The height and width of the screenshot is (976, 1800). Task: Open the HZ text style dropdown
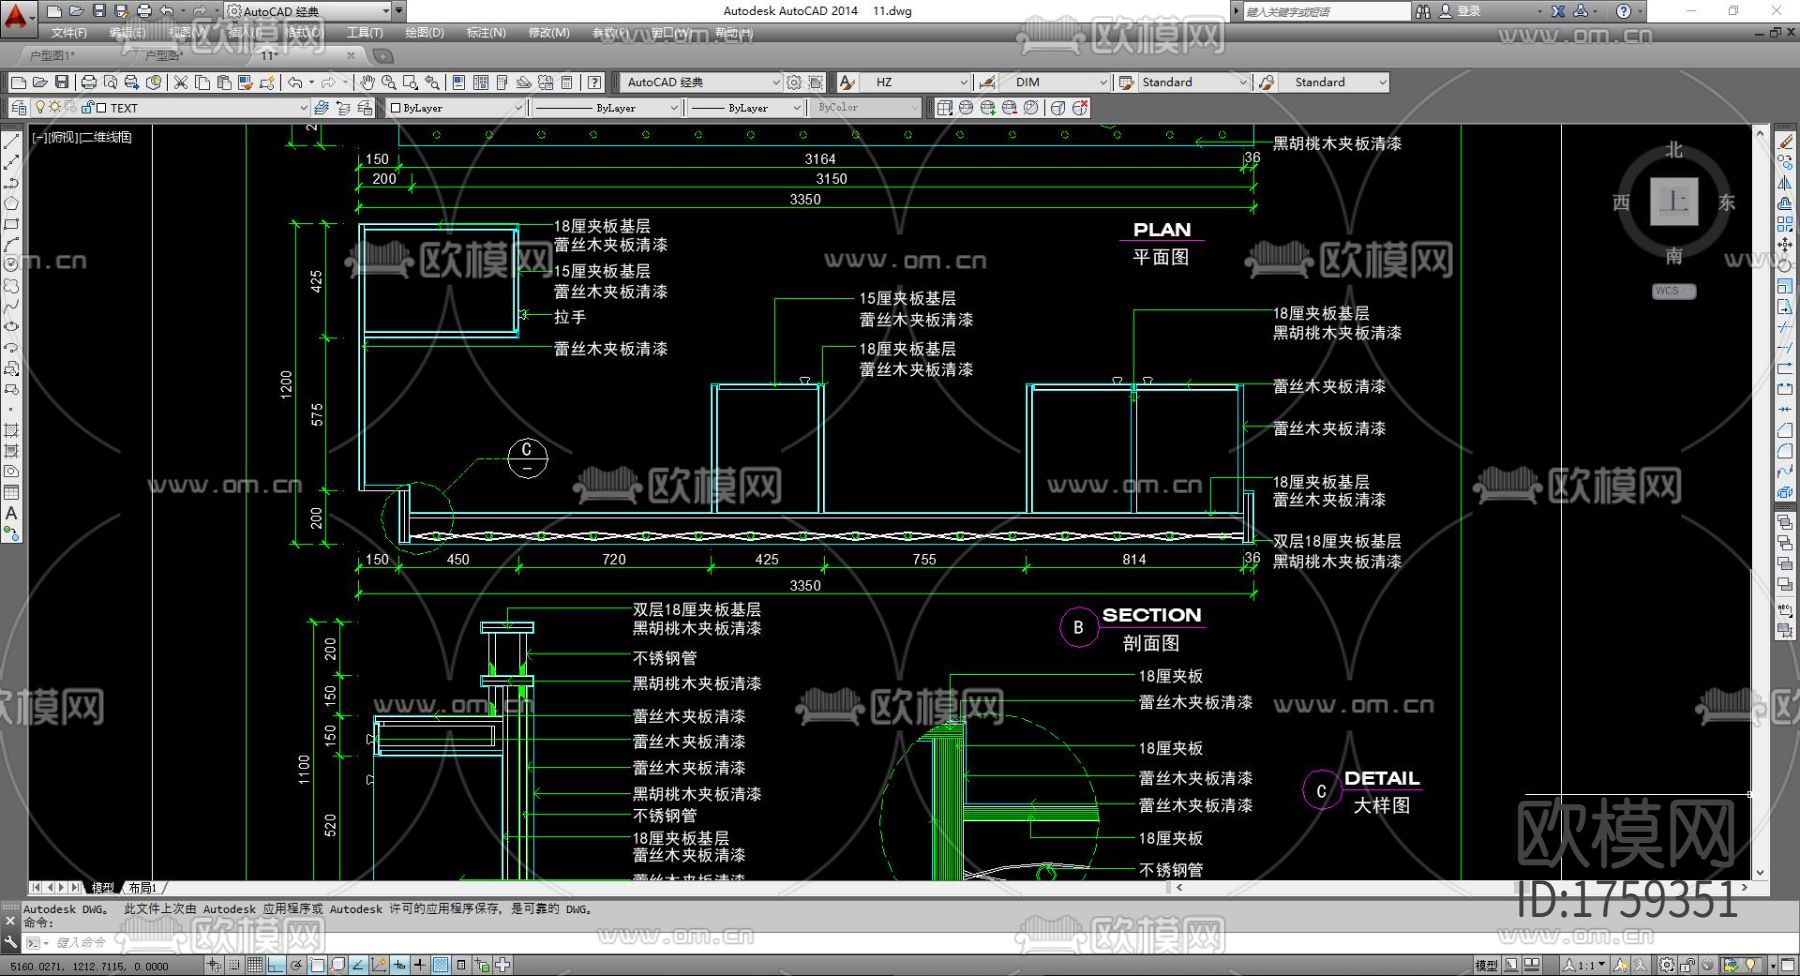click(963, 82)
